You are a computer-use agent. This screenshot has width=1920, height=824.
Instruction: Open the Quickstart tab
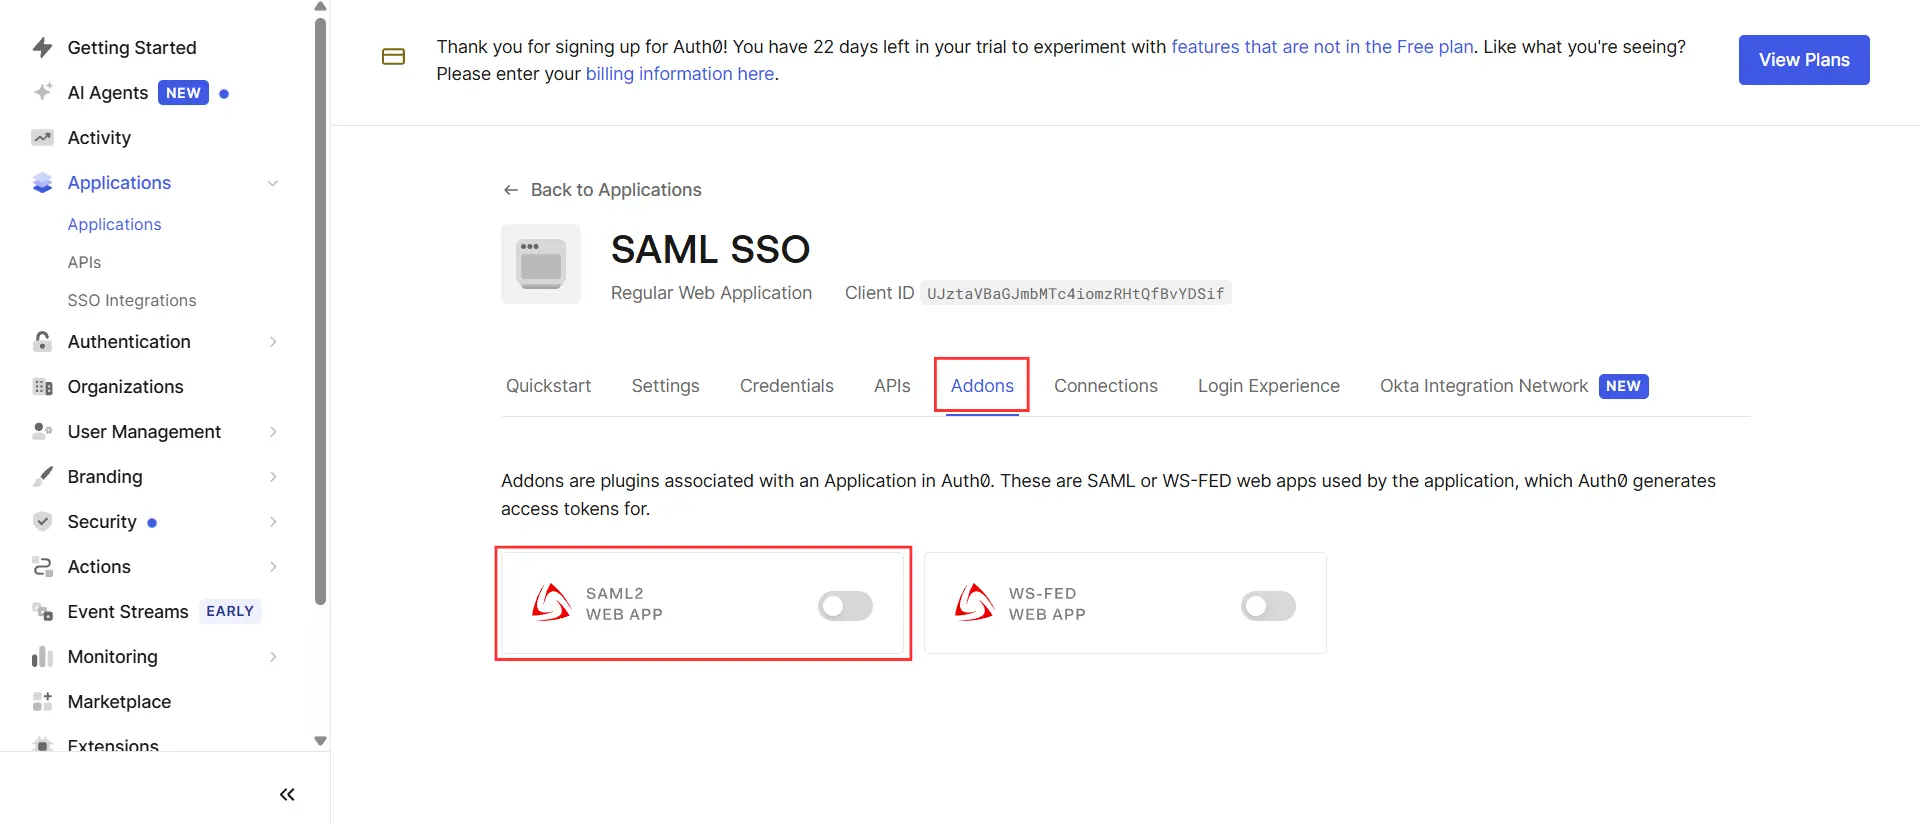548,386
